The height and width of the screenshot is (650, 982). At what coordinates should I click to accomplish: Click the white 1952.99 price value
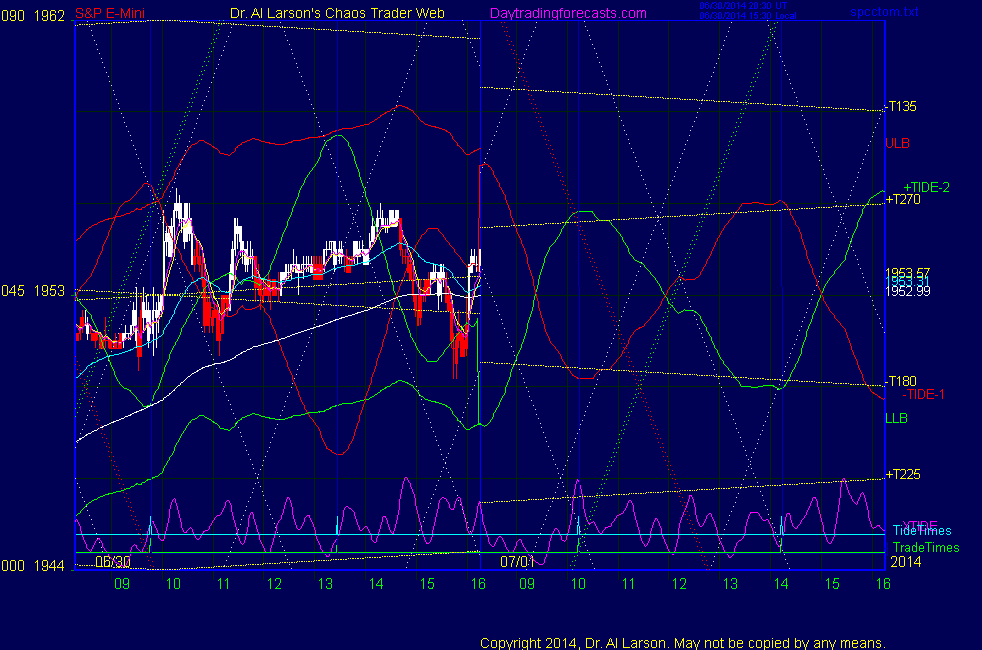point(907,291)
